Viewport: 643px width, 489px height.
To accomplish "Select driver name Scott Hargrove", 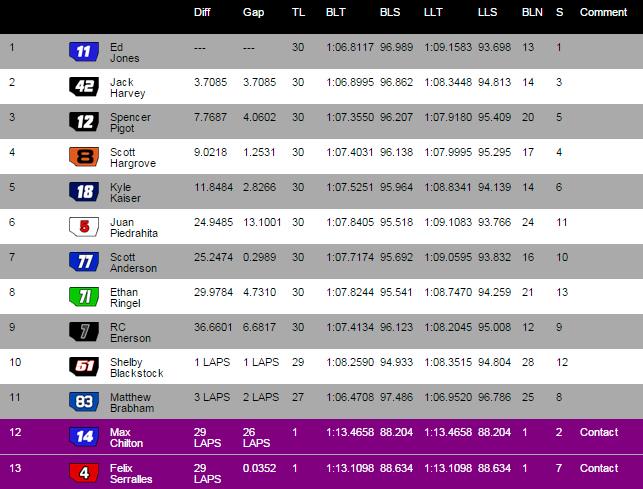I will tap(133, 158).
